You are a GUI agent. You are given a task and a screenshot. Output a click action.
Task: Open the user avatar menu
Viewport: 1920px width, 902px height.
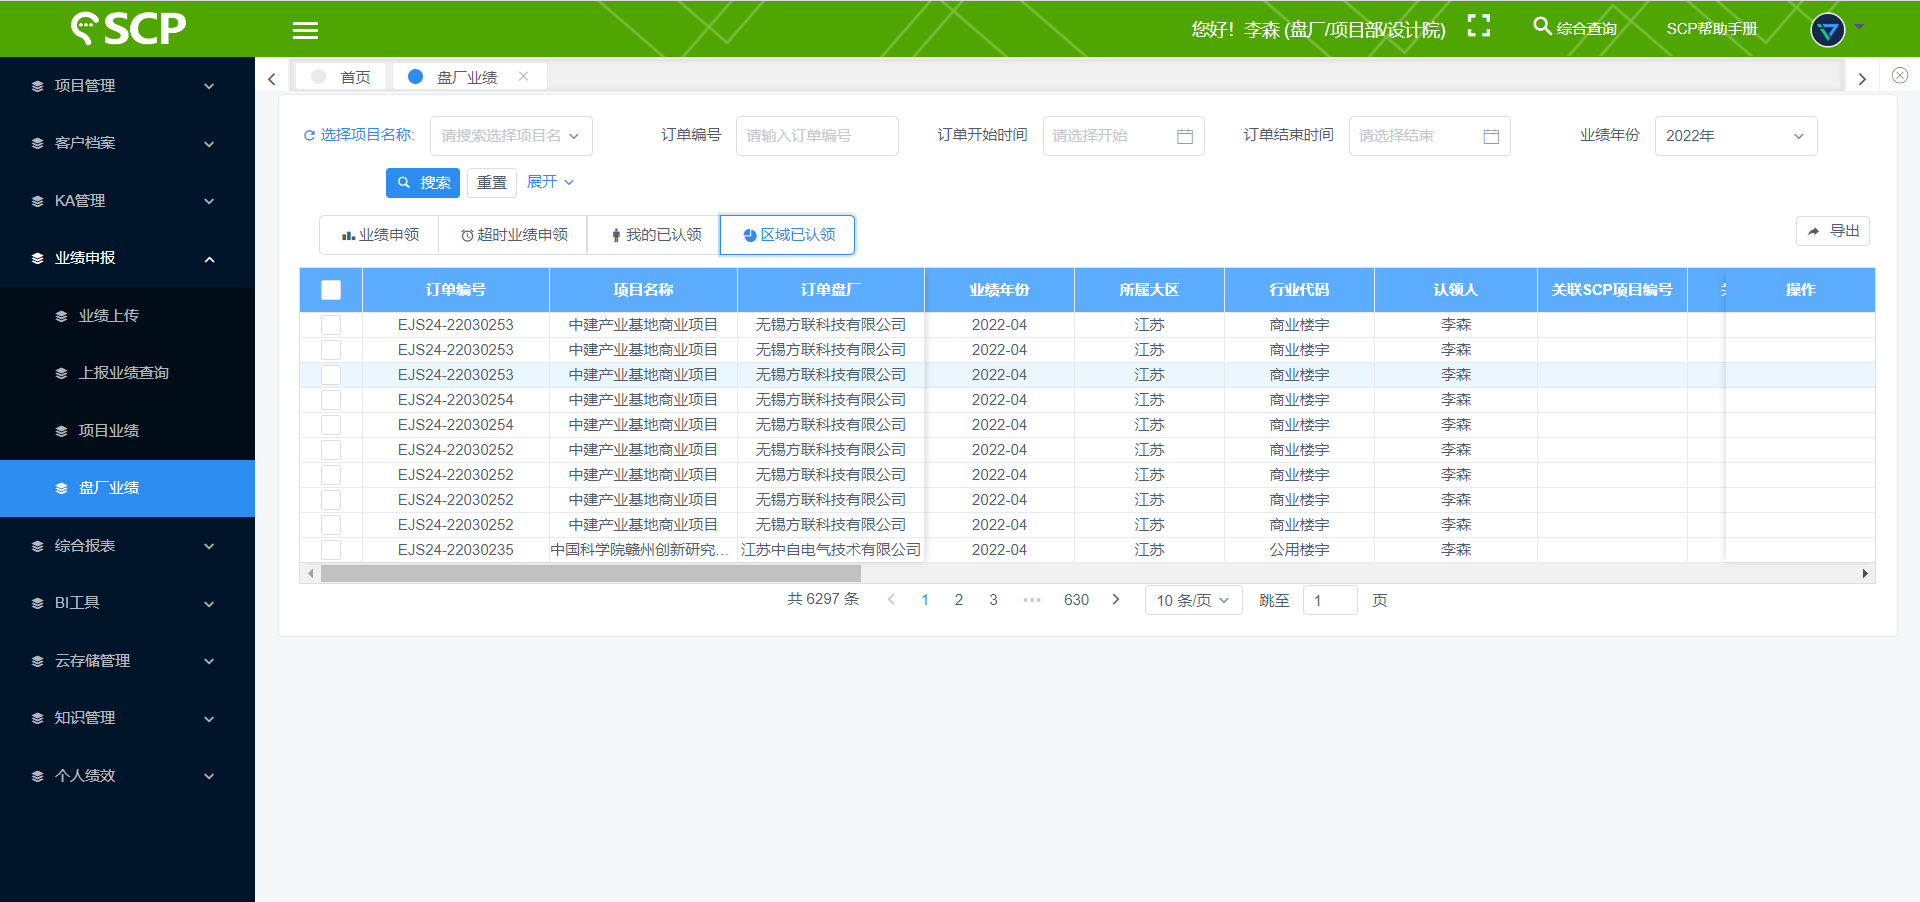point(1827,30)
